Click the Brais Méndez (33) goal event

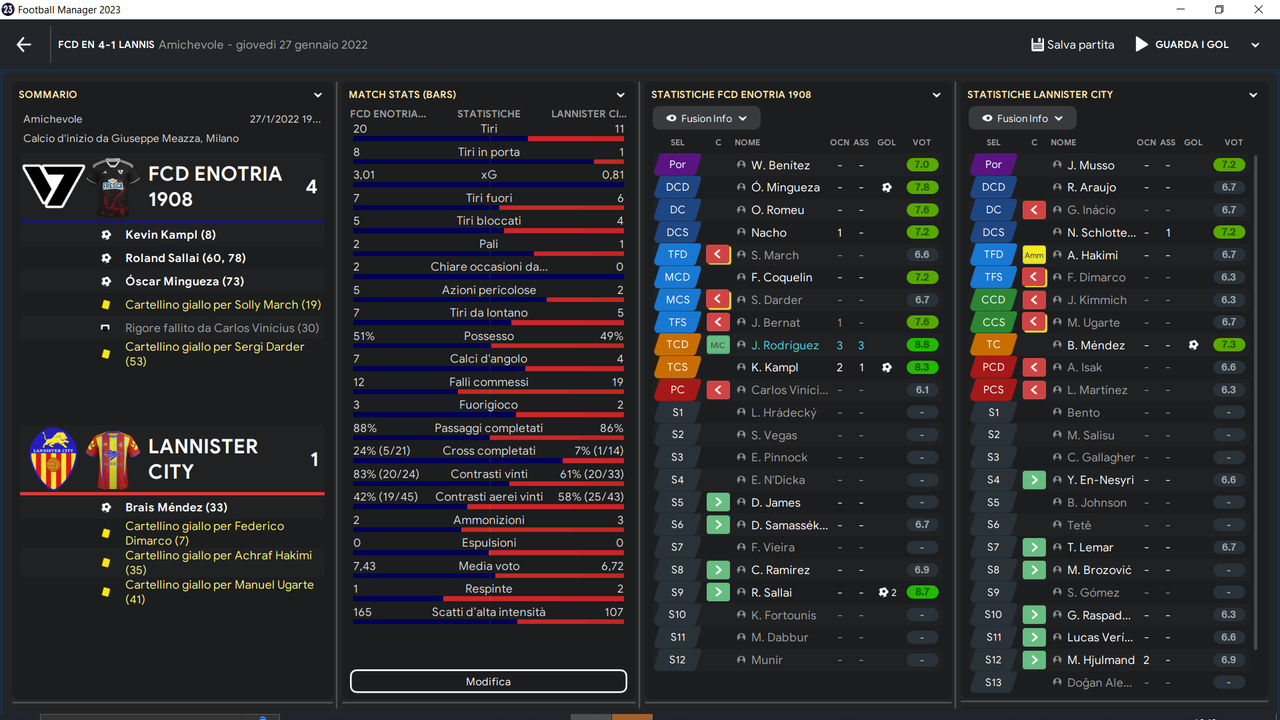click(176, 507)
